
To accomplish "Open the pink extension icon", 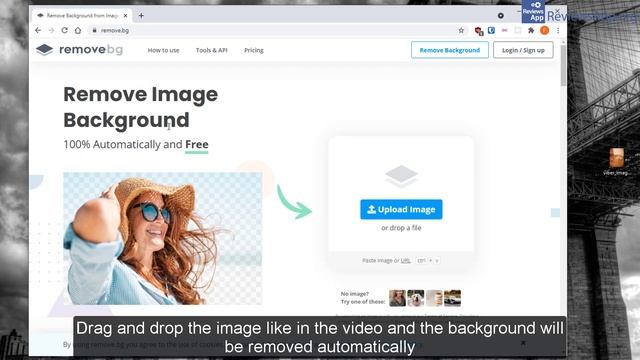I will [x=504, y=30].
